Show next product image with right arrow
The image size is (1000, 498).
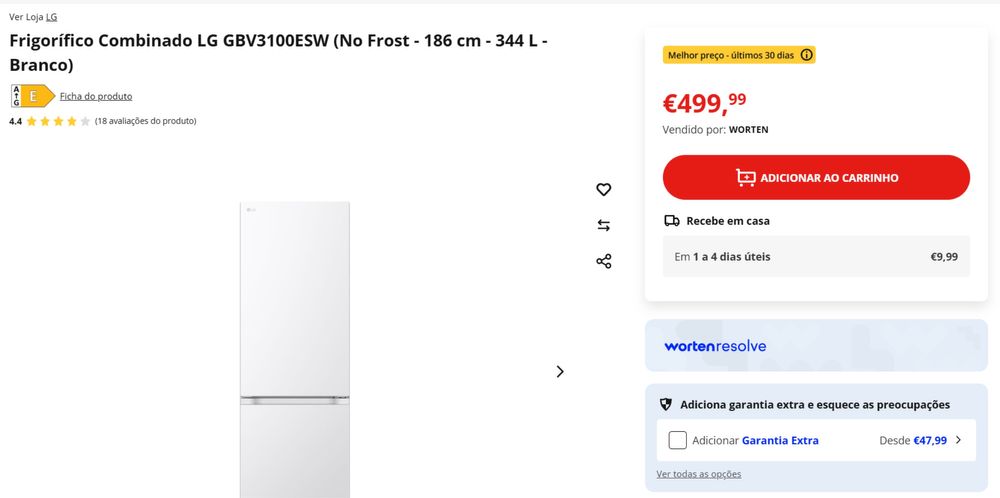point(560,371)
